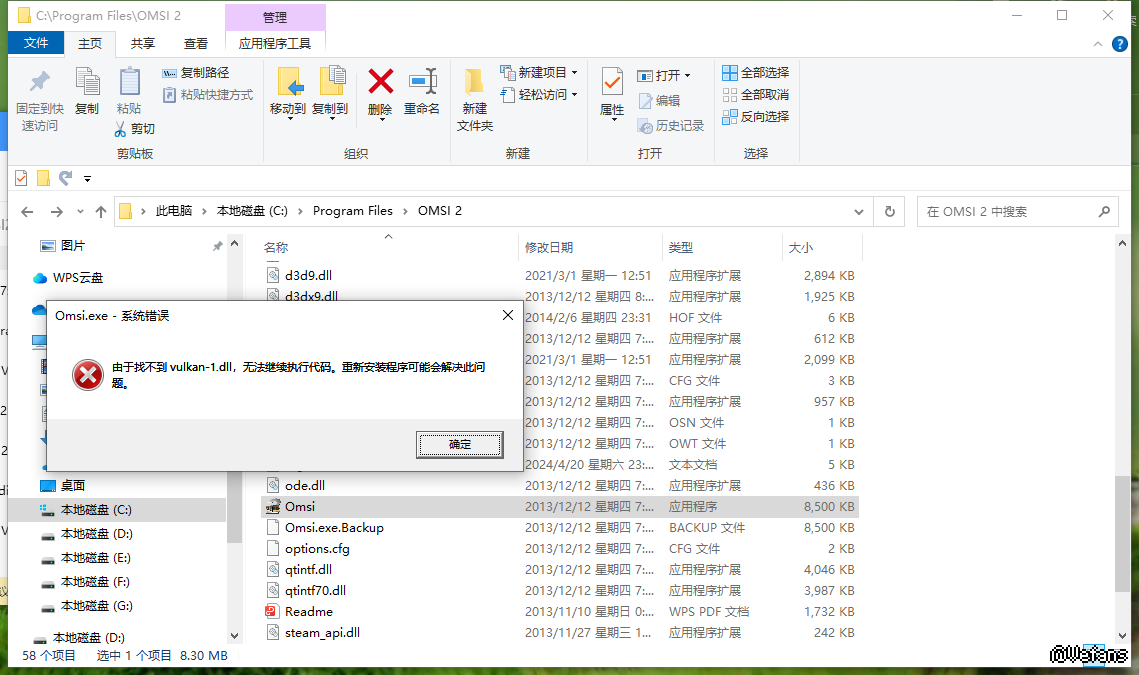
Task: Switch to the View (查看) tab
Action: [x=195, y=44]
